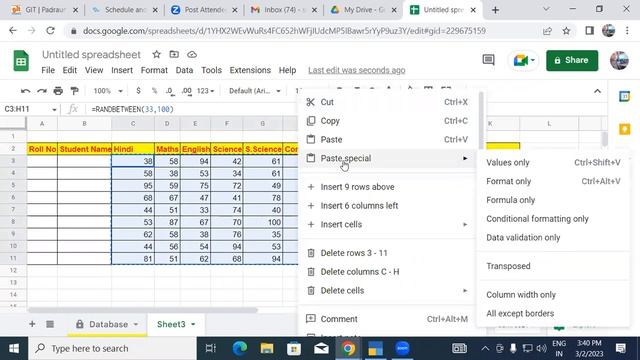
Task: Open File Explorer from the taskbar
Action: 267,349
